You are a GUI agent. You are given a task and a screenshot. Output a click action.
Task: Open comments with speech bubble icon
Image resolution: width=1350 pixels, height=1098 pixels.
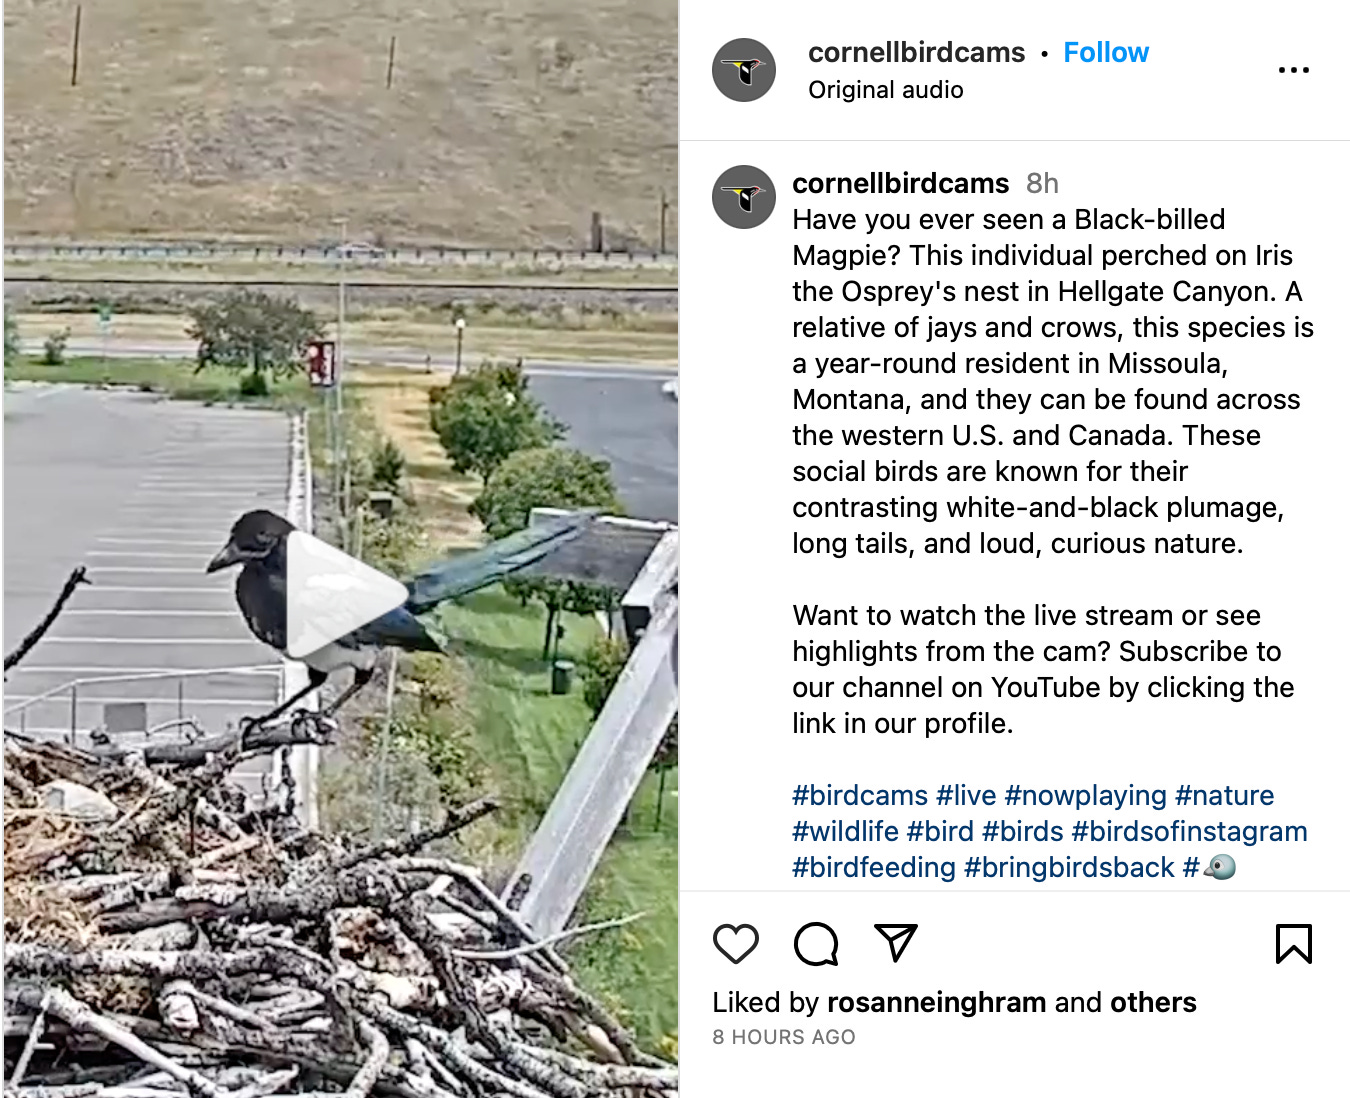click(816, 944)
